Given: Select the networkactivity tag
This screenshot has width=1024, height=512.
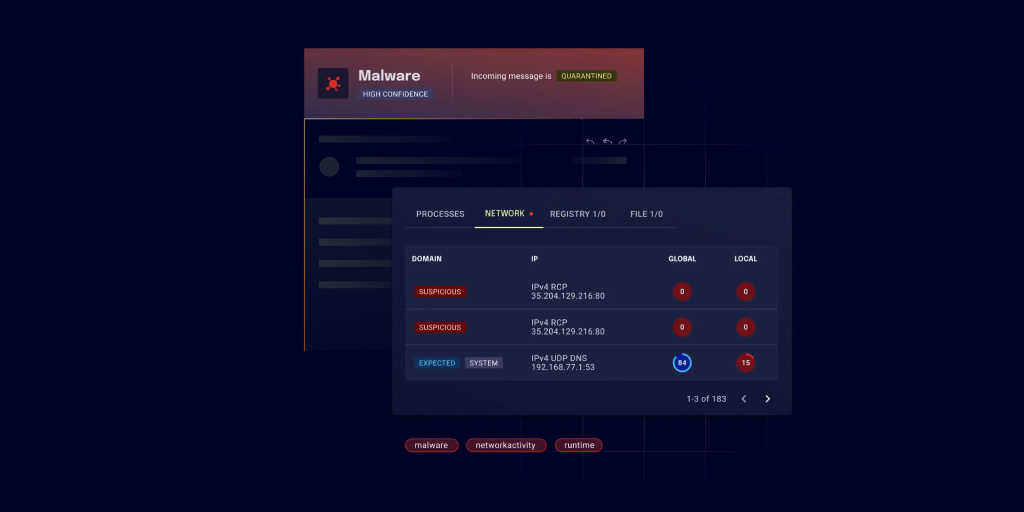Looking at the screenshot, I should coord(506,445).
